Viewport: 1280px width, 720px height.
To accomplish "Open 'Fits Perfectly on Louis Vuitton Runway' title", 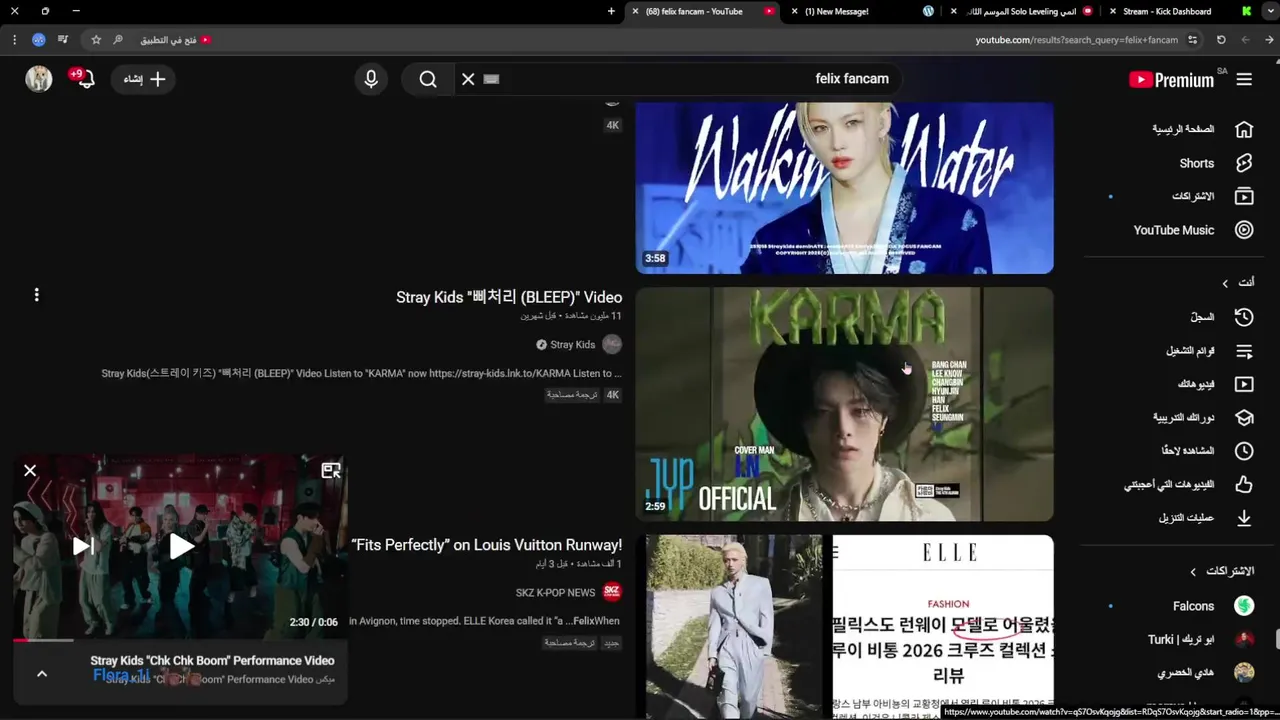I will pos(486,545).
